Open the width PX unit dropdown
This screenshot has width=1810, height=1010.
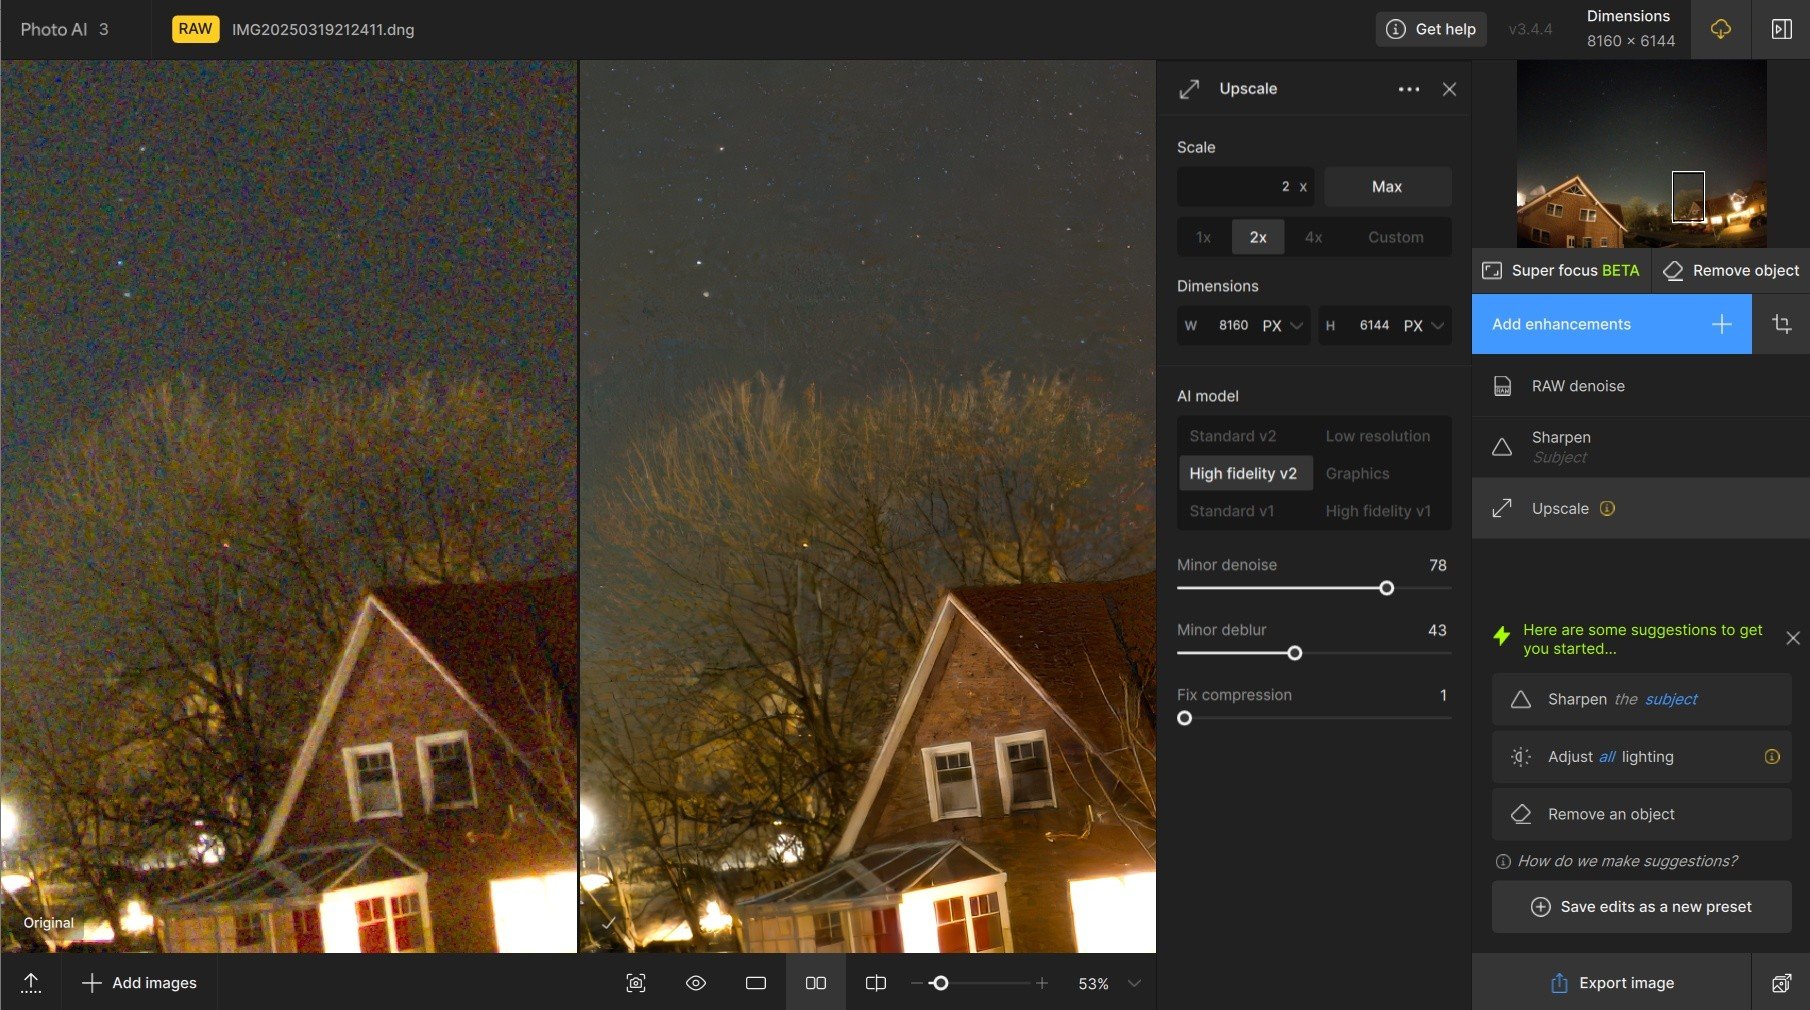(1282, 326)
